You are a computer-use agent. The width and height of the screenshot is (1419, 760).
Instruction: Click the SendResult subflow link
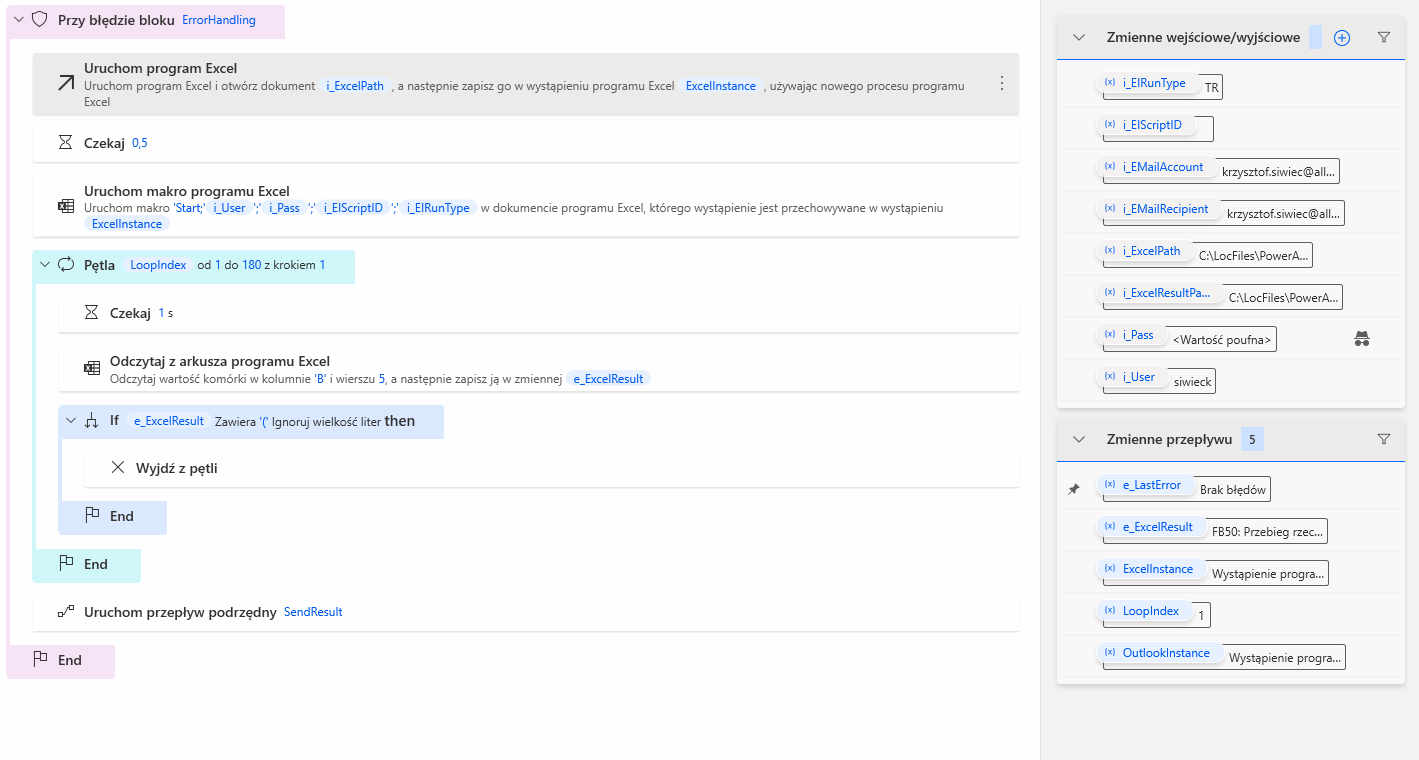click(x=313, y=612)
